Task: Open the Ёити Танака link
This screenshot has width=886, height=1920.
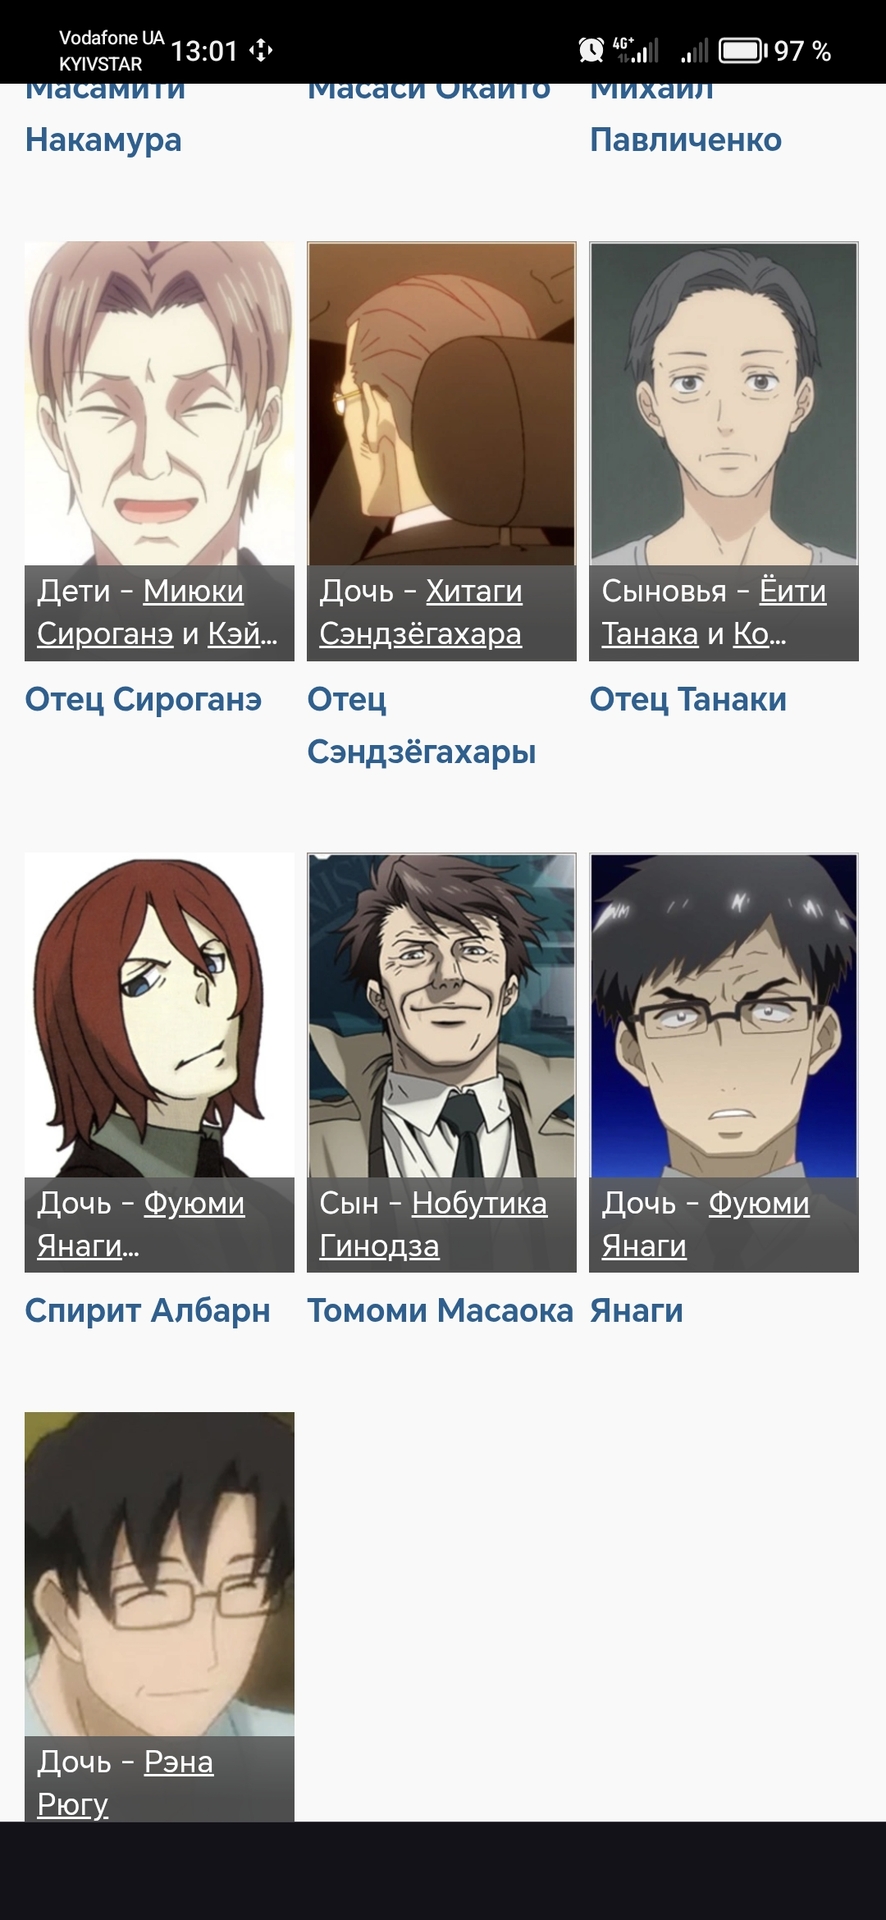Action: pos(714,612)
